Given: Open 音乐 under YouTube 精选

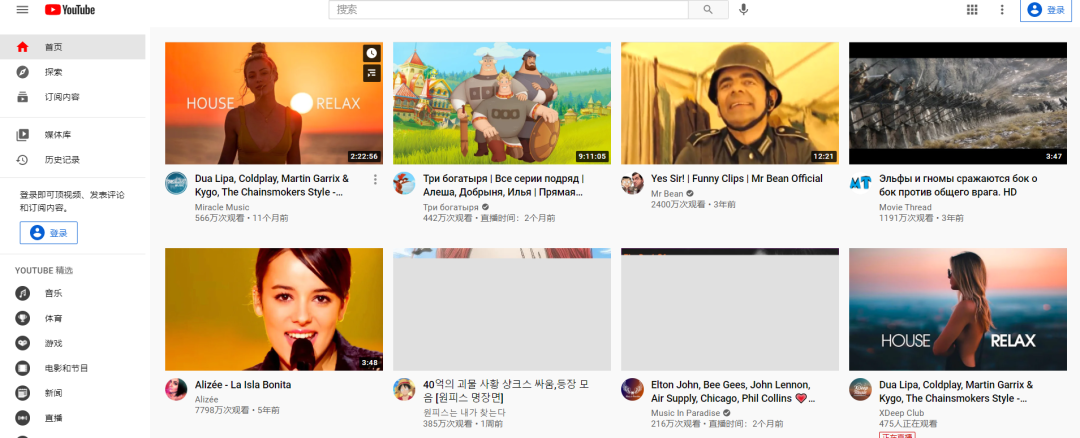Looking at the screenshot, I should [x=72, y=293].
